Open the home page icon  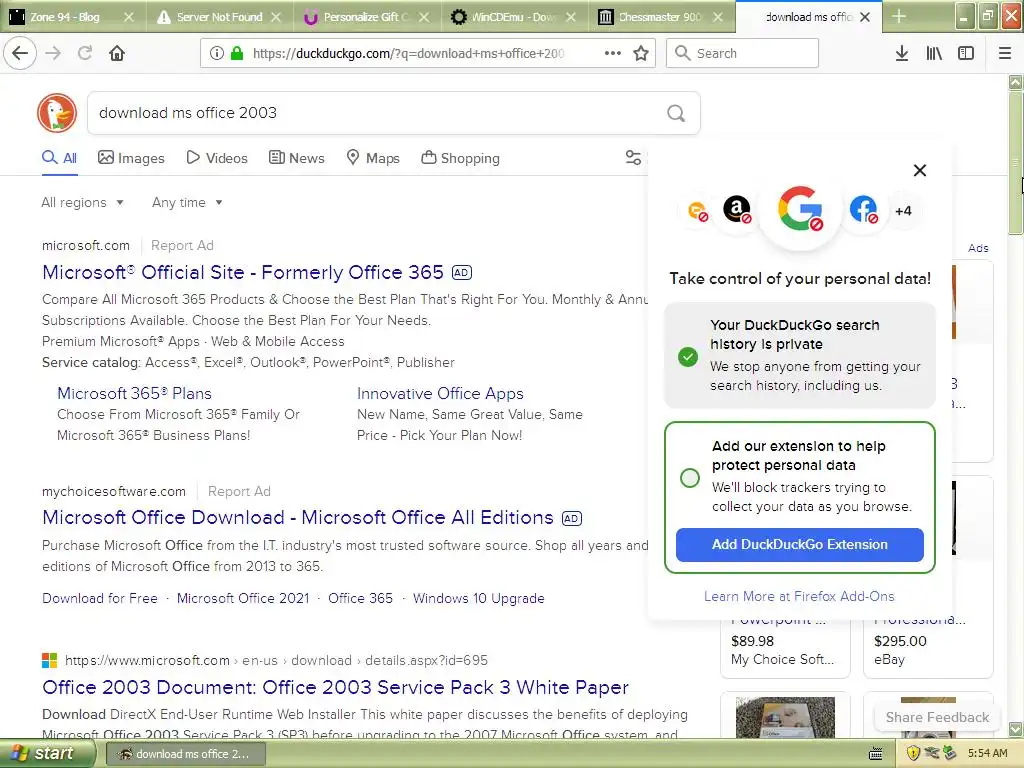[x=117, y=53]
